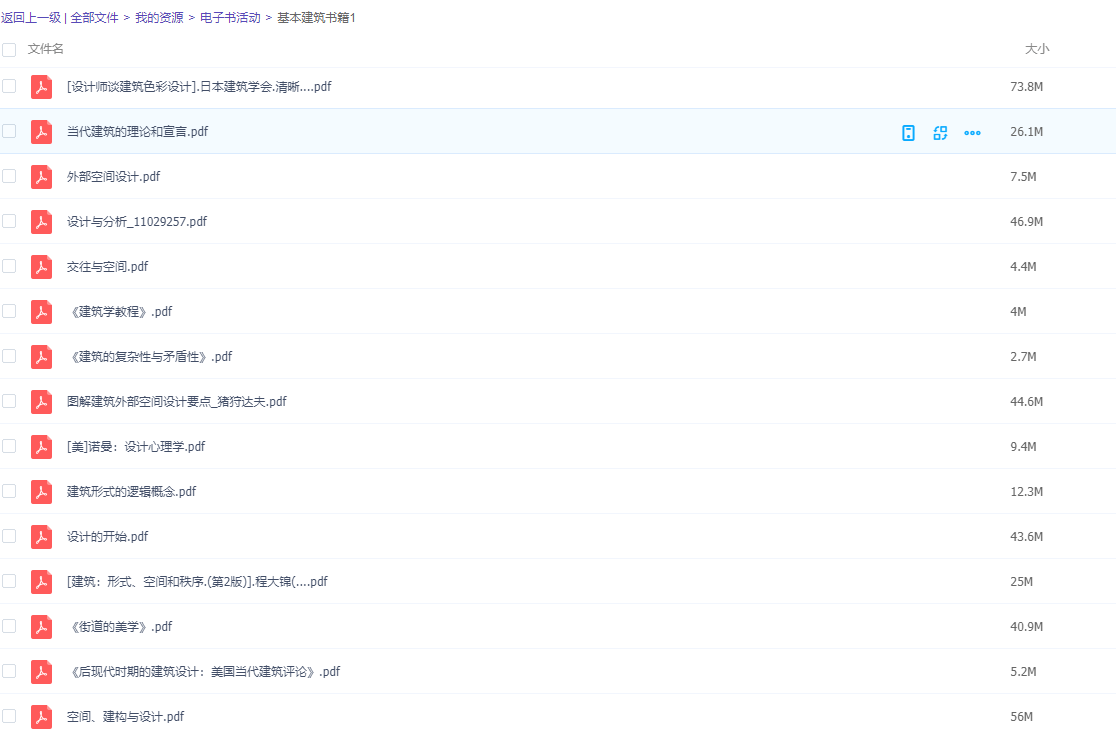Open file 设计与分析_11029257.pdf

pyautogui.click(x=137, y=221)
